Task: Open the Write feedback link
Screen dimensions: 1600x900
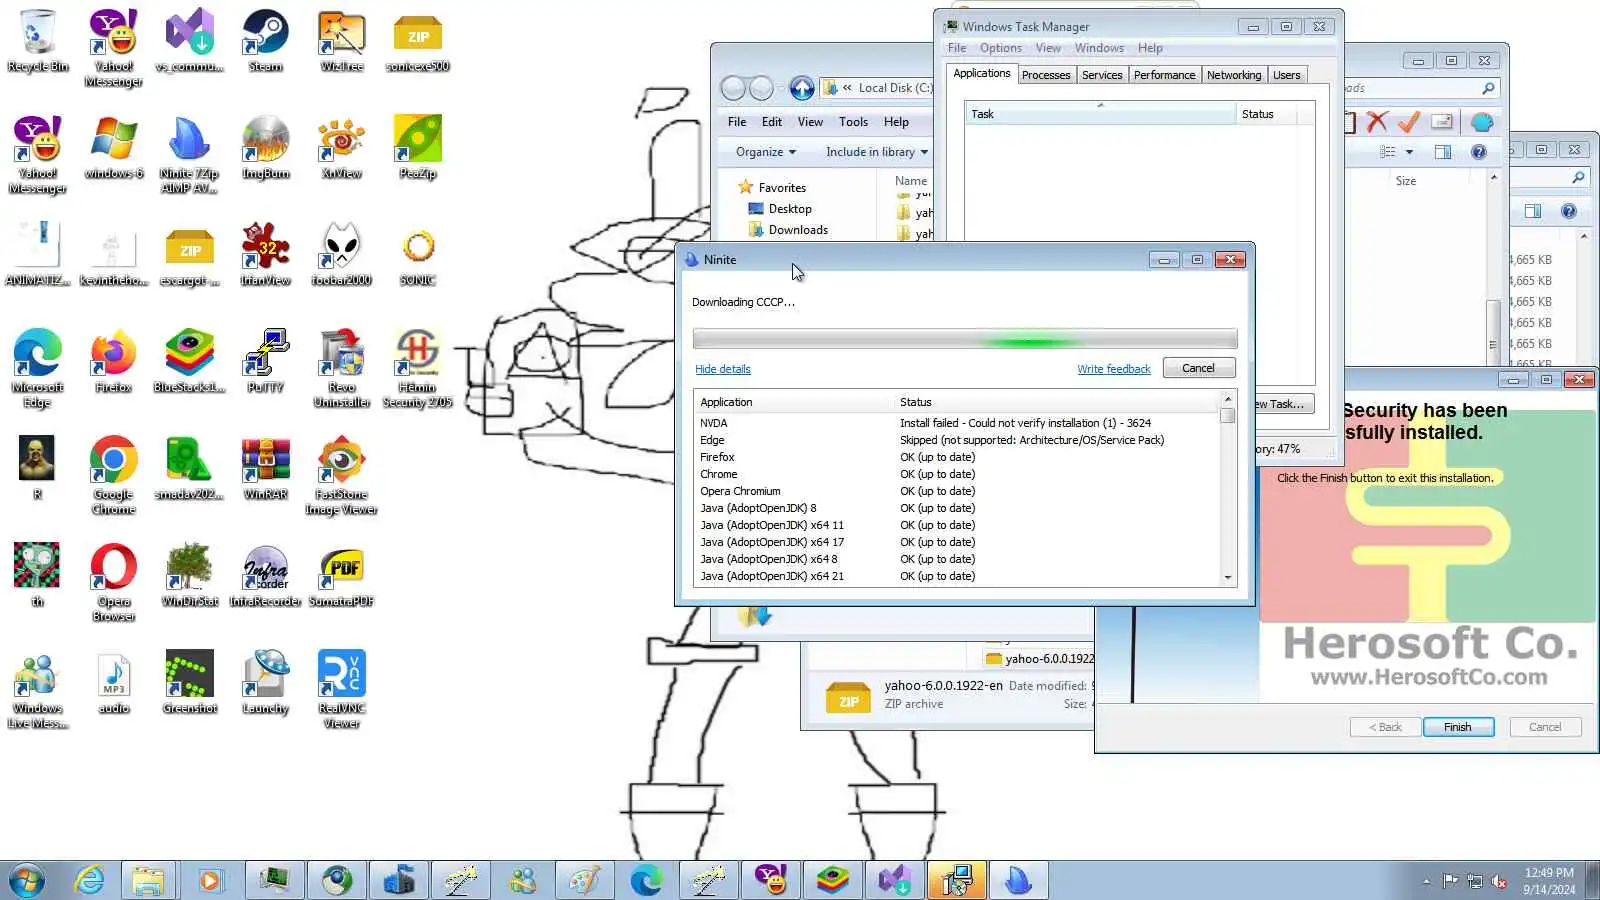Action: 1114,369
